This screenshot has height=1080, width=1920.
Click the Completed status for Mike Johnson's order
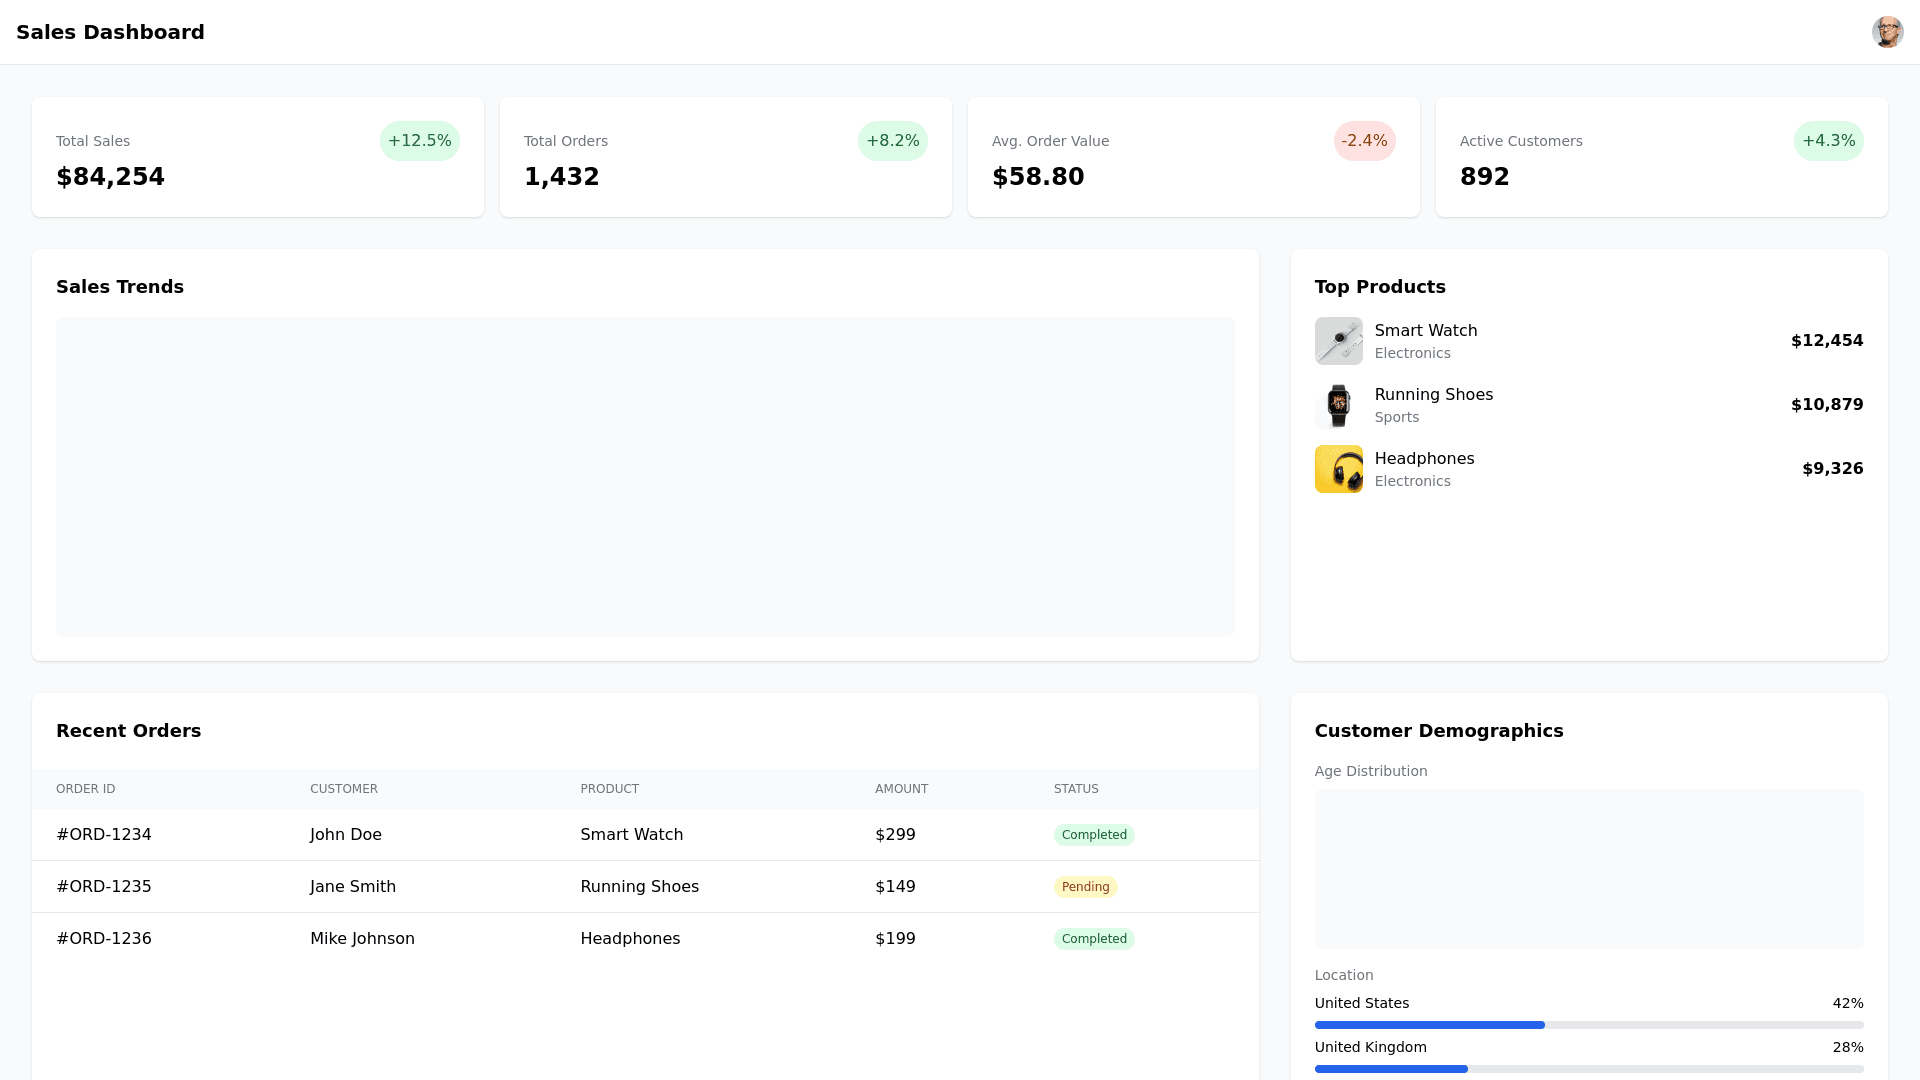click(x=1094, y=939)
